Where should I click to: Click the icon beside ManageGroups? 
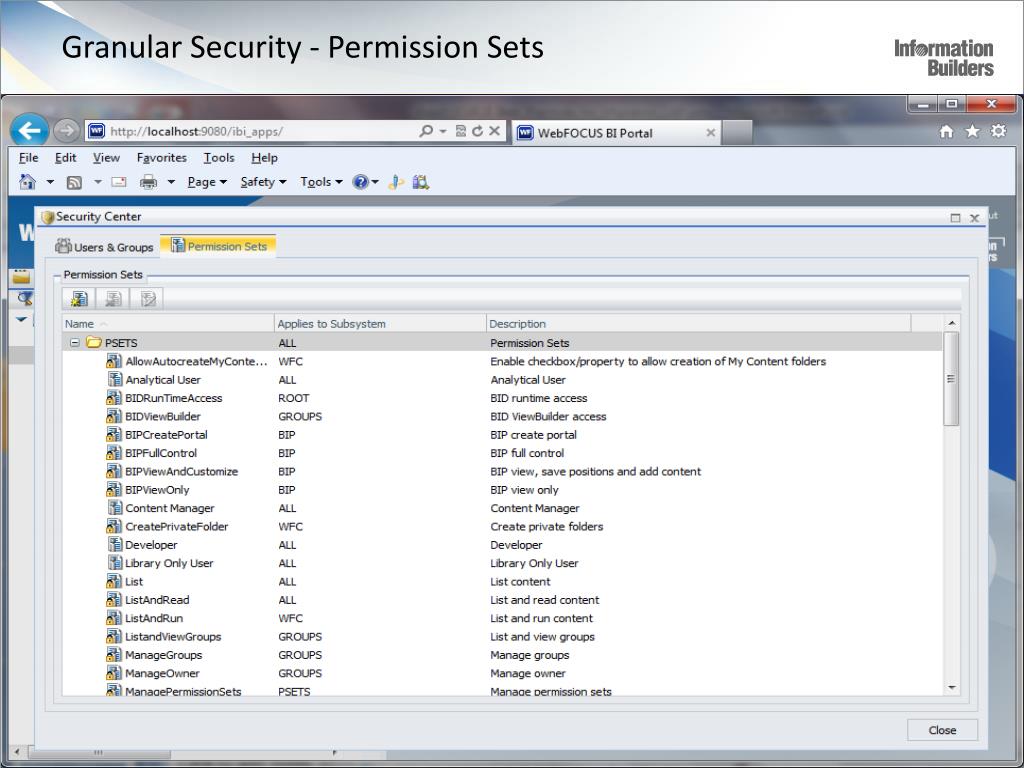pyautogui.click(x=114, y=654)
